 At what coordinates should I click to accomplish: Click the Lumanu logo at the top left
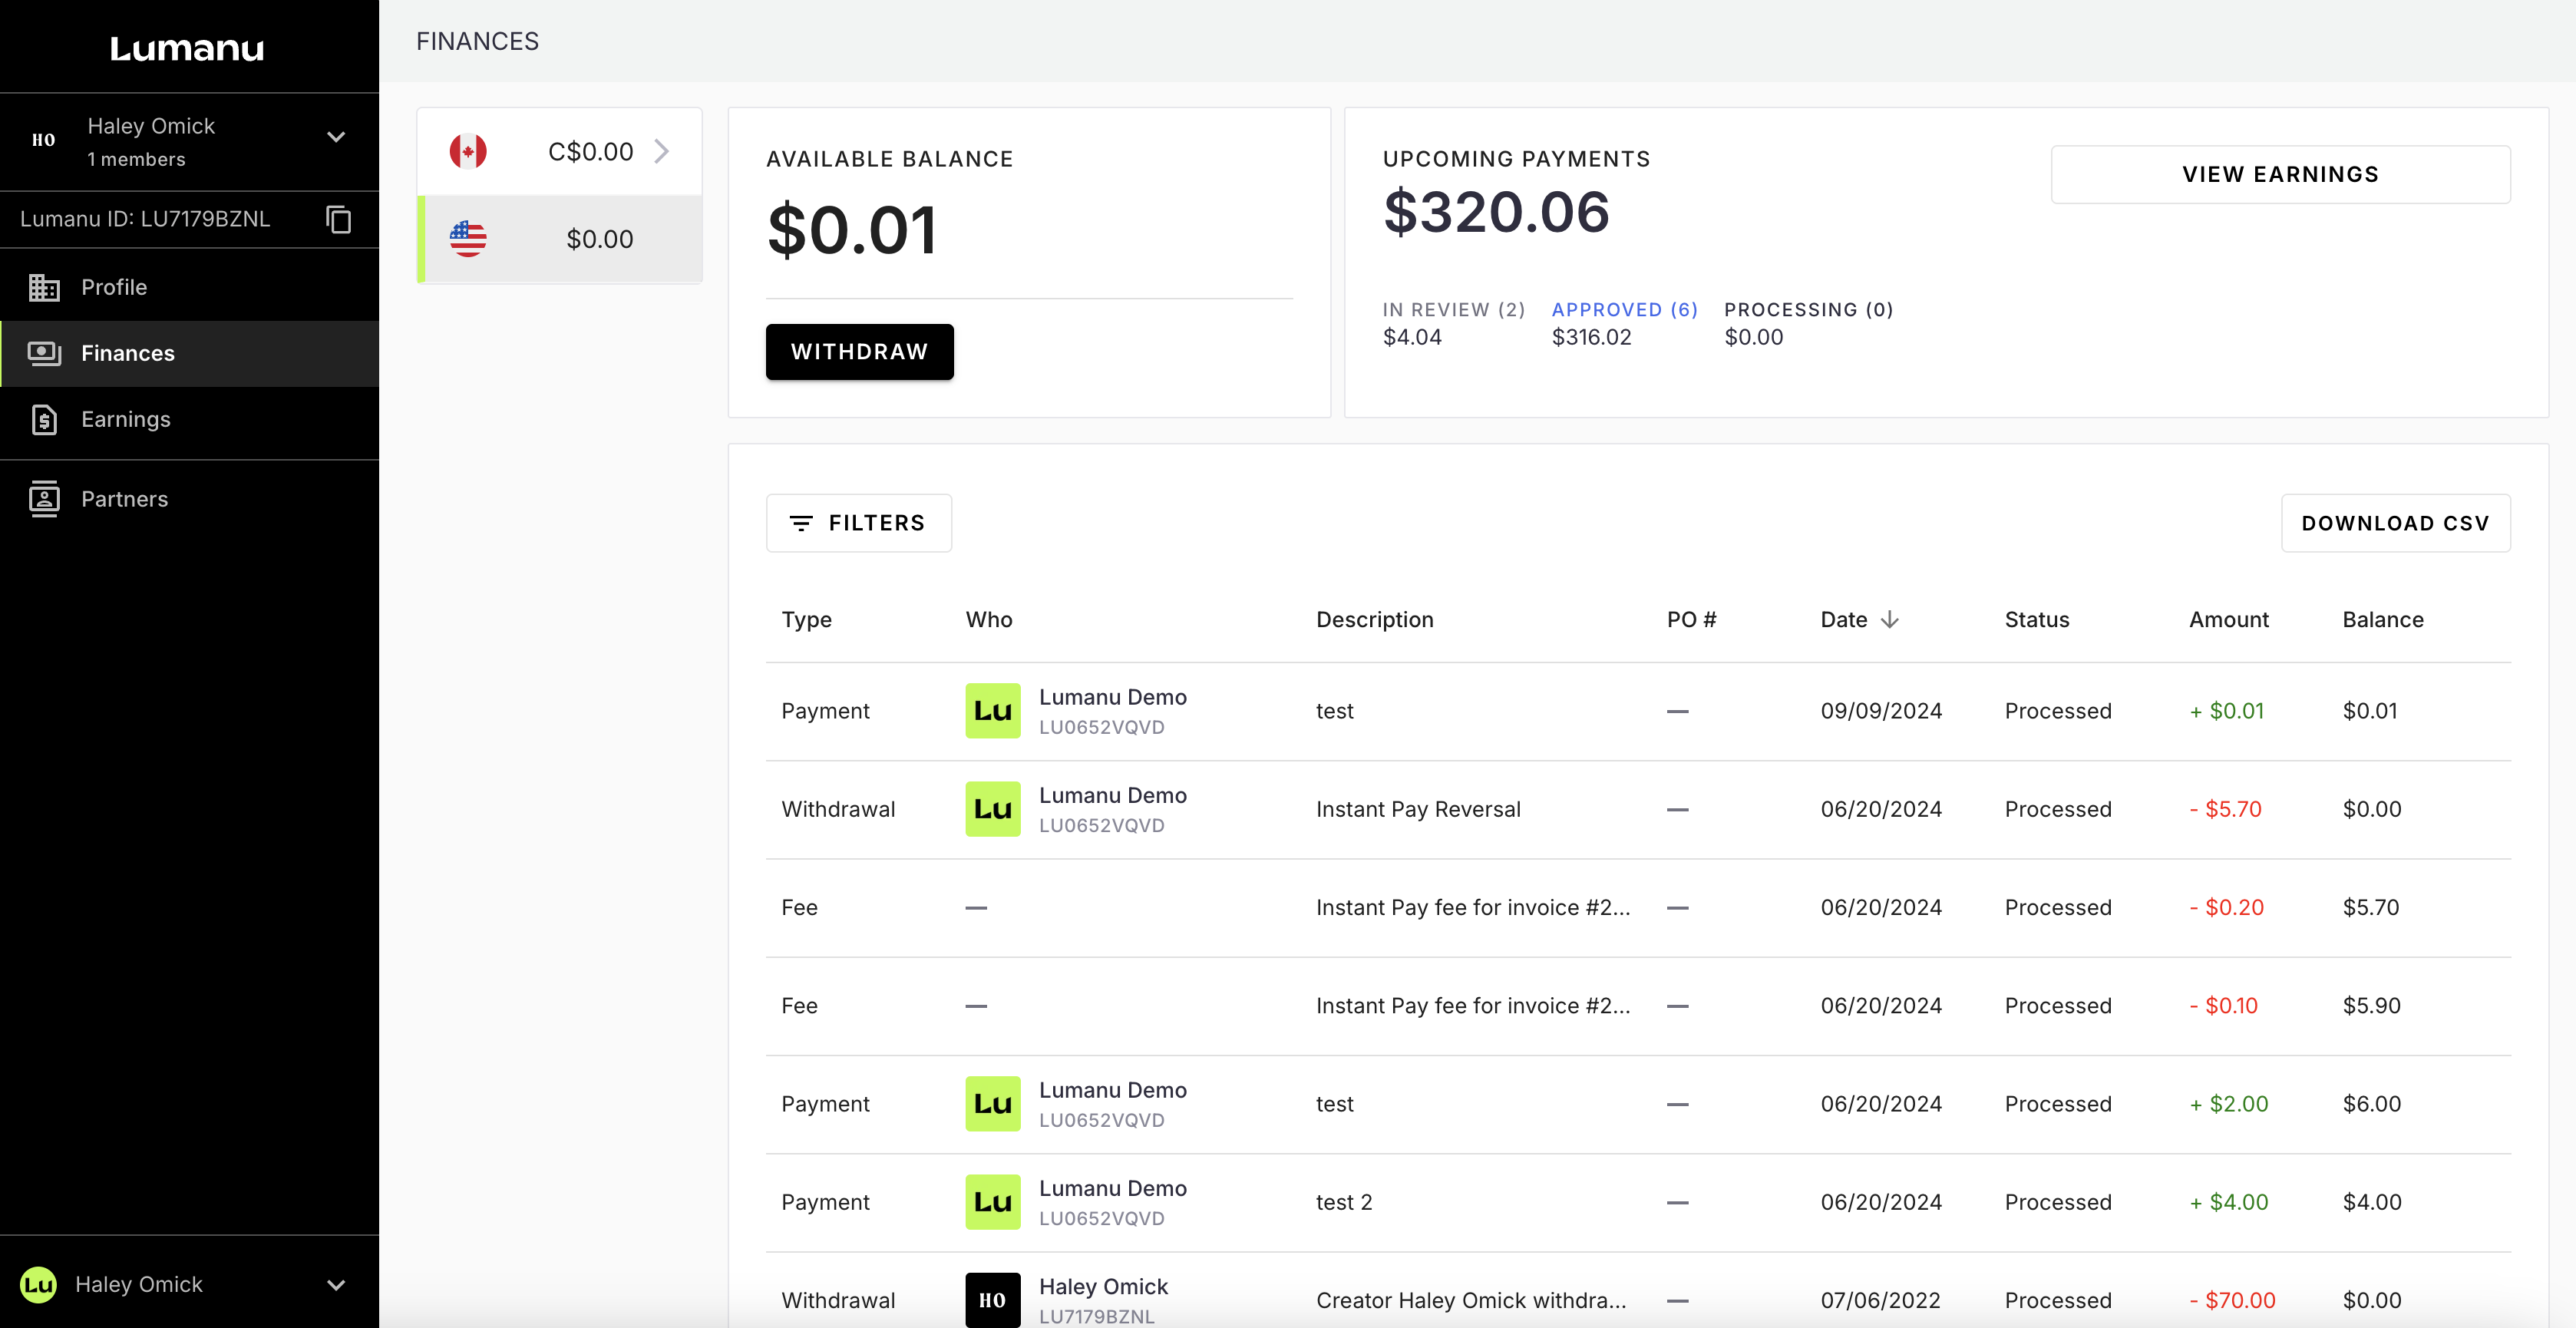pyautogui.click(x=187, y=48)
